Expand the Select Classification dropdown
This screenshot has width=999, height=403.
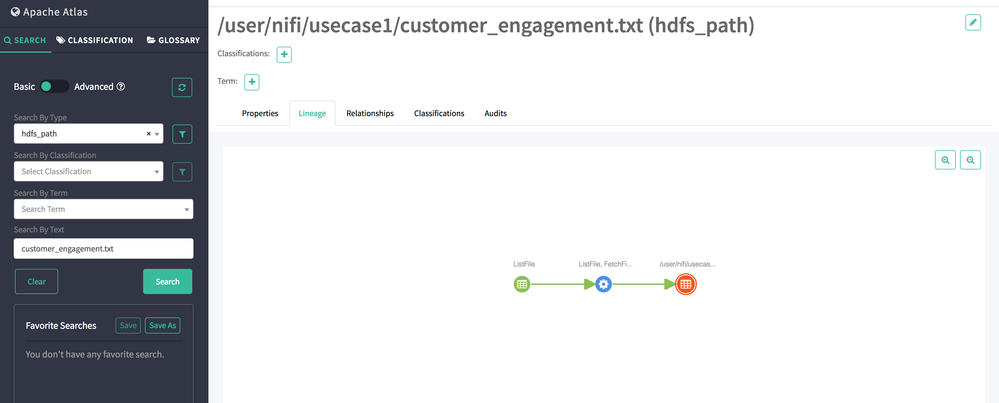88,172
